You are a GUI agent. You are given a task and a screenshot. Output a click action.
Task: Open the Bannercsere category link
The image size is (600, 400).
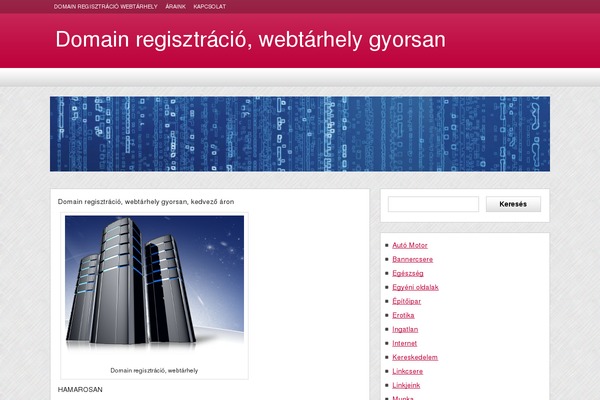pyautogui.click(x=412, y=260)
